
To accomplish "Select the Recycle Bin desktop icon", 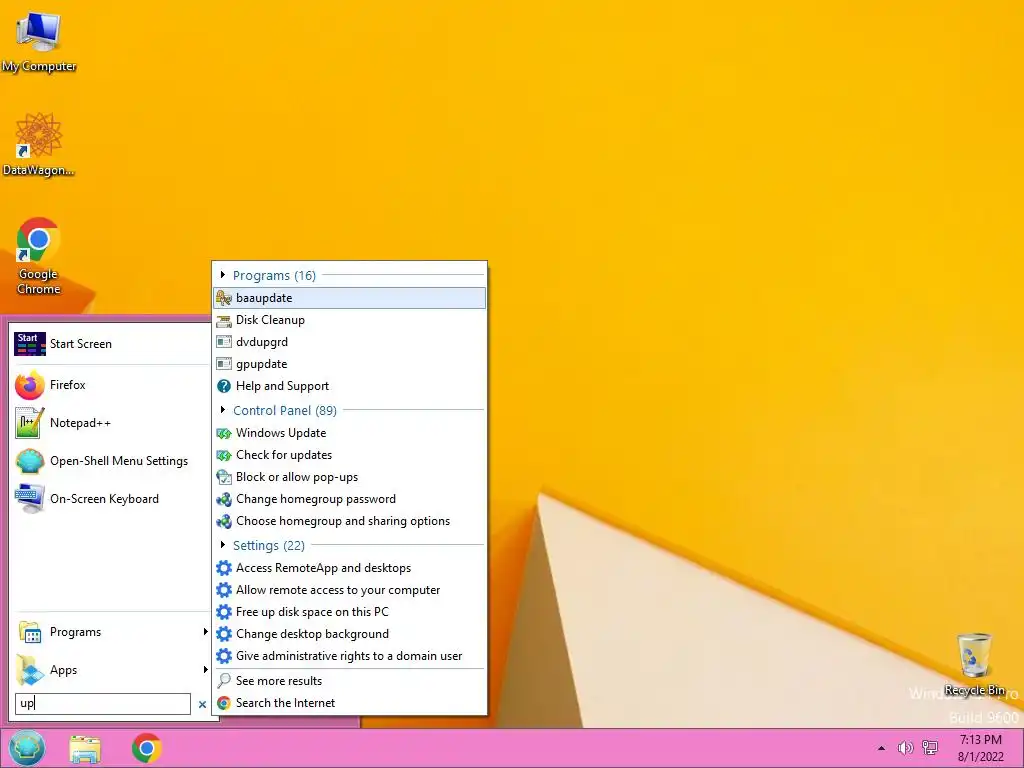I will tap(974, 664).
